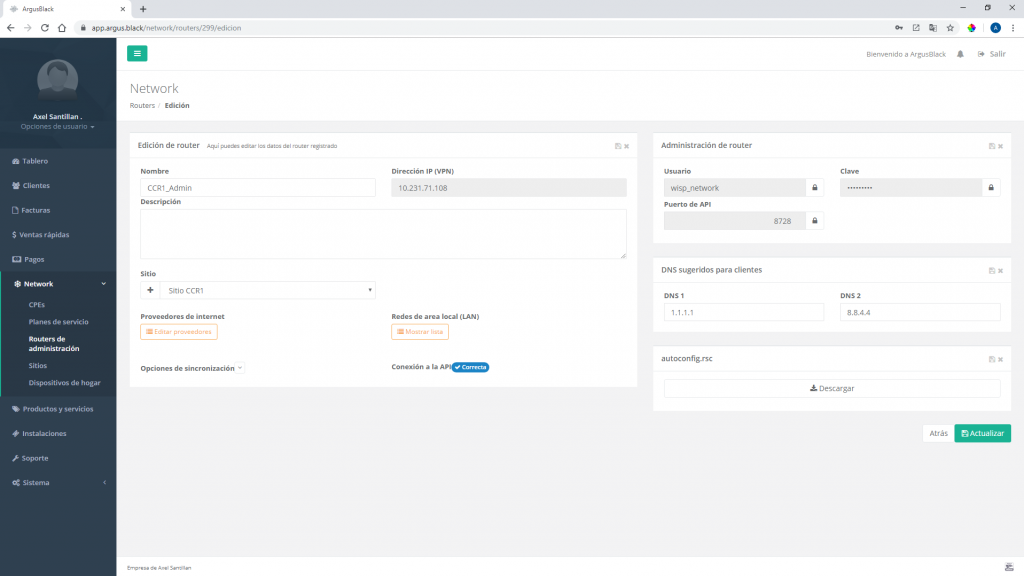
Task: Click the footer bottom-right icon
Action: [1009, 568]
